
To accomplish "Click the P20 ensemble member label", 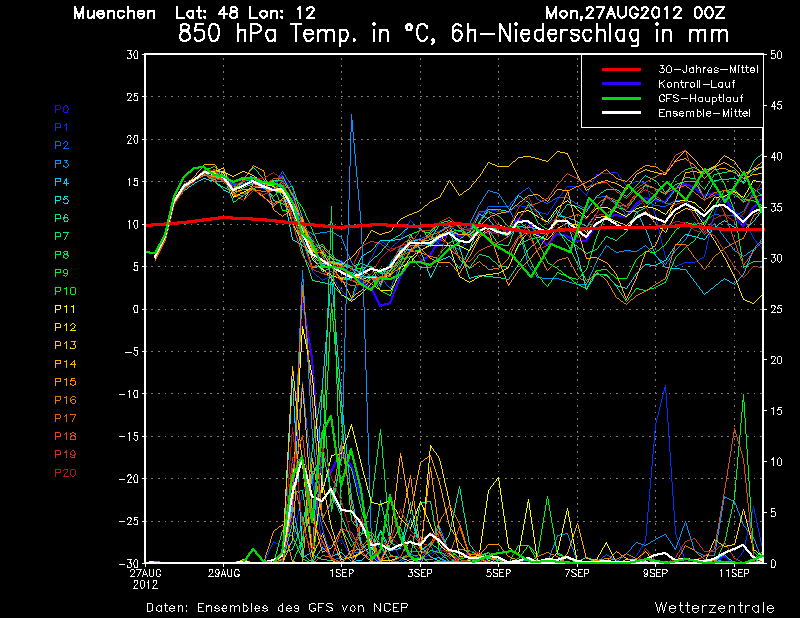I will point(65,473).
